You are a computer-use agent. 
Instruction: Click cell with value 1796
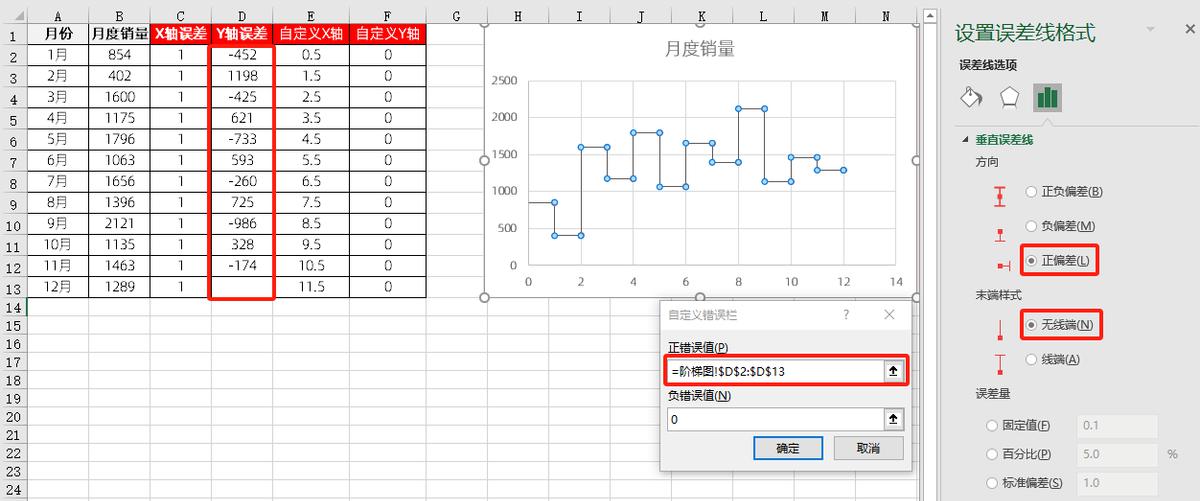pyautogui.click(x=119, y=139)
